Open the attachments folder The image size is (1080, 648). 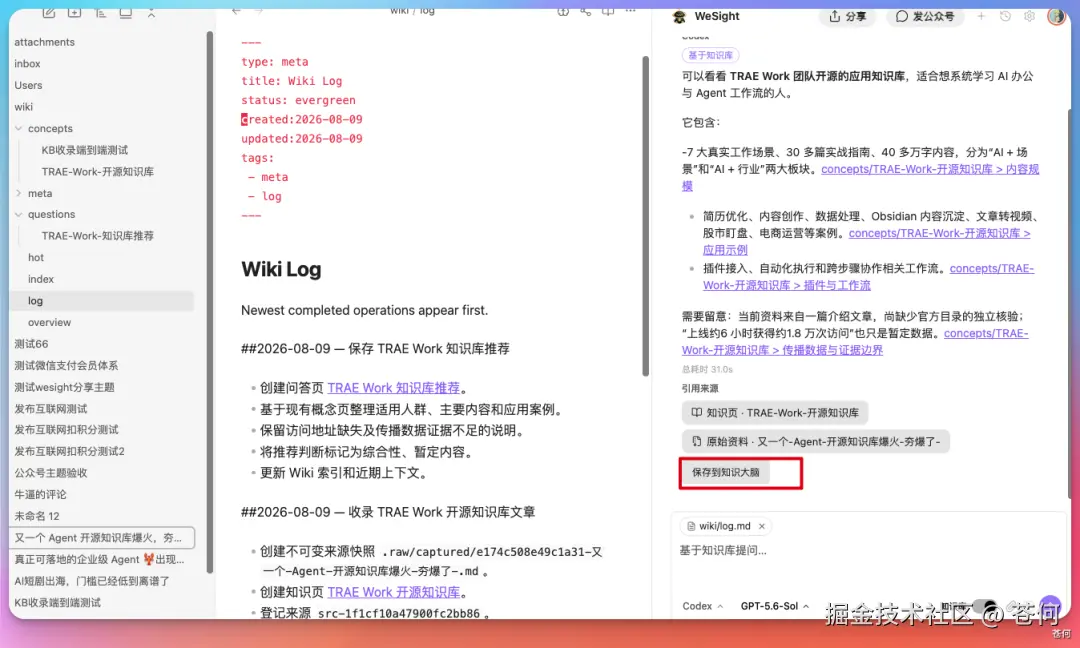pyautogui.click(x=44, y=42)
